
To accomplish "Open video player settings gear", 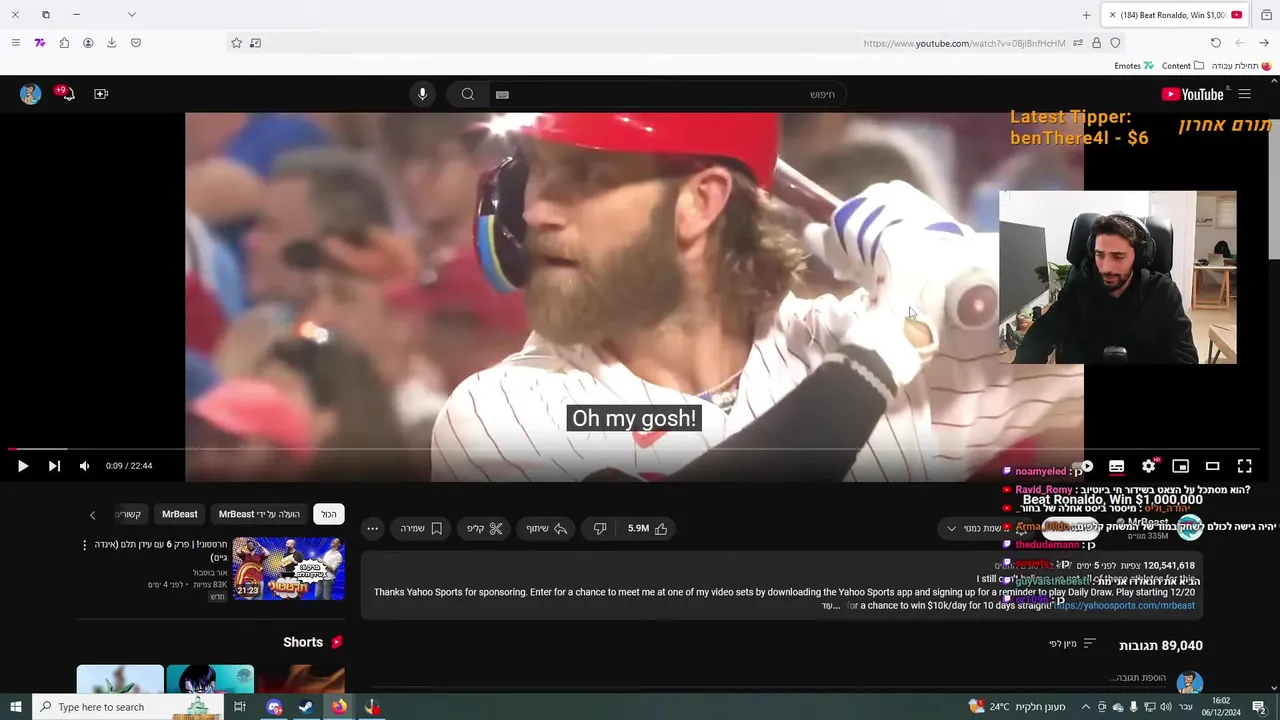I will [1148, 466].
